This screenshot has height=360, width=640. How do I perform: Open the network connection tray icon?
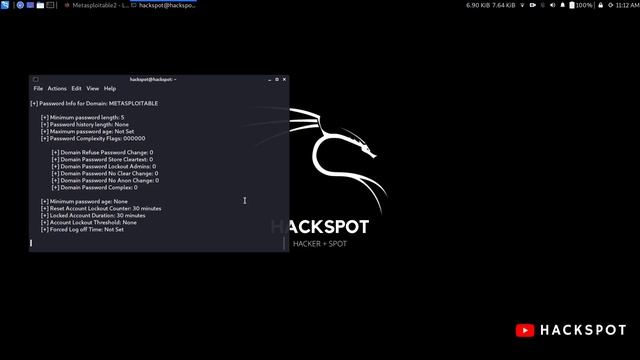point(522,5)
